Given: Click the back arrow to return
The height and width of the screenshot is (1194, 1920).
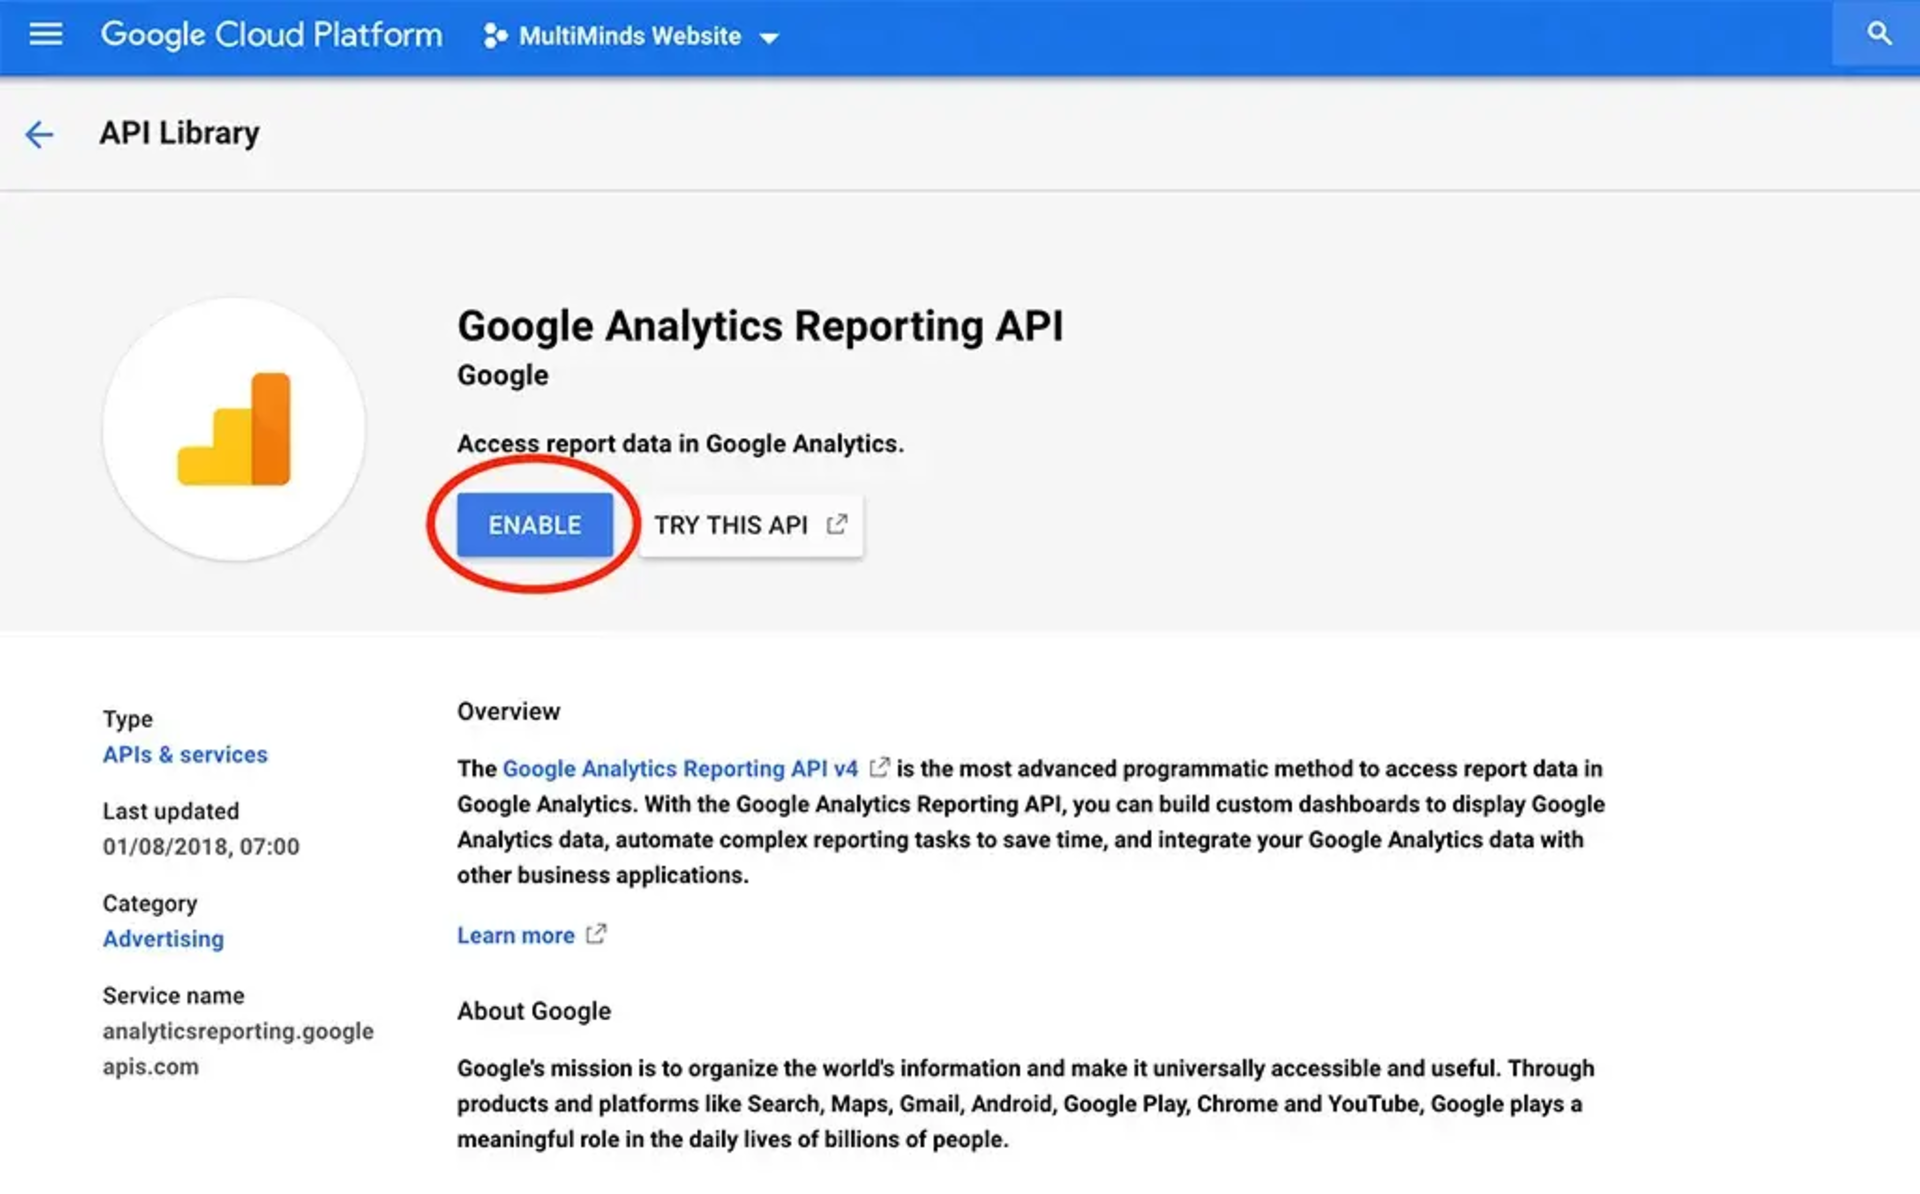Looking at the screenshot, I should click(38, 133).
